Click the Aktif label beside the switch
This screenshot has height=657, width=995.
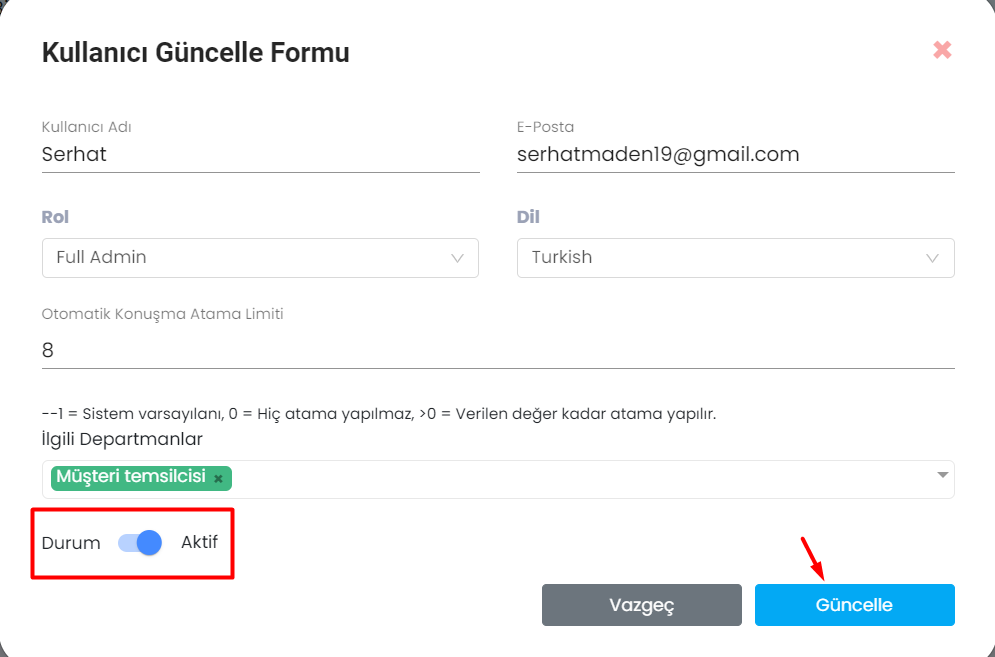coord(199,542)
